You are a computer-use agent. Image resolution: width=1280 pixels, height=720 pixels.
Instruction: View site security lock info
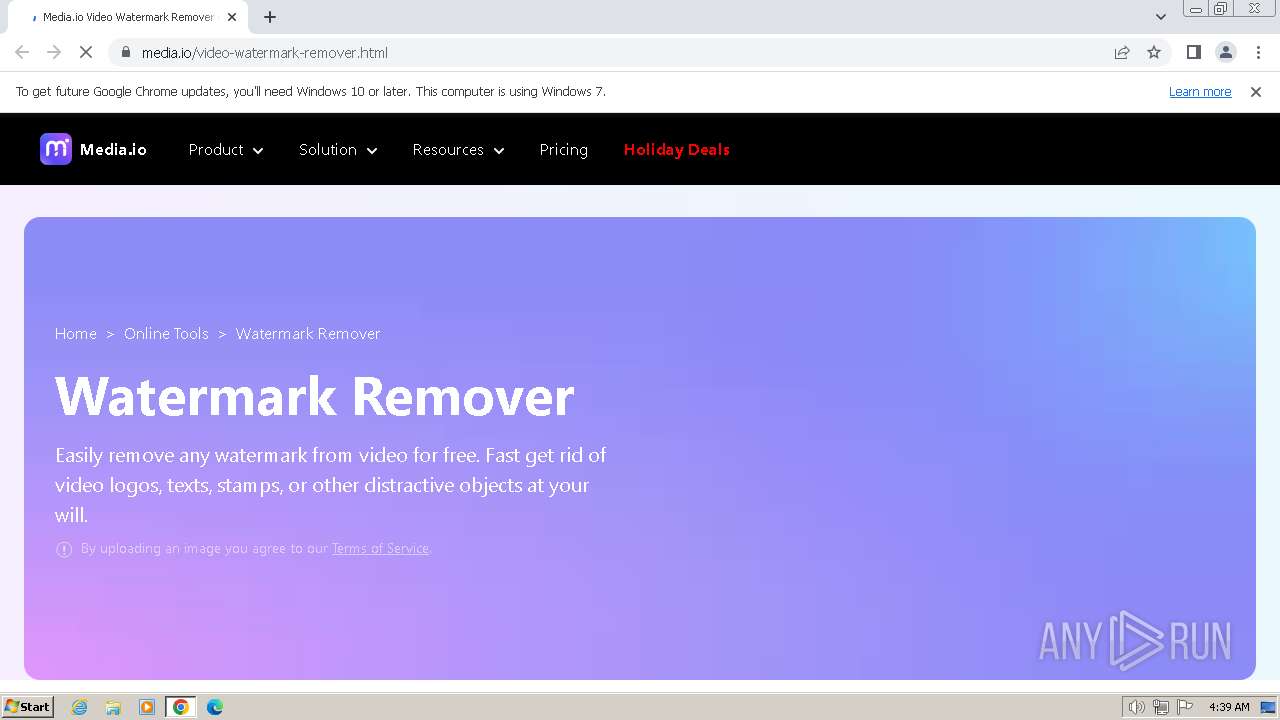[125, 52]
